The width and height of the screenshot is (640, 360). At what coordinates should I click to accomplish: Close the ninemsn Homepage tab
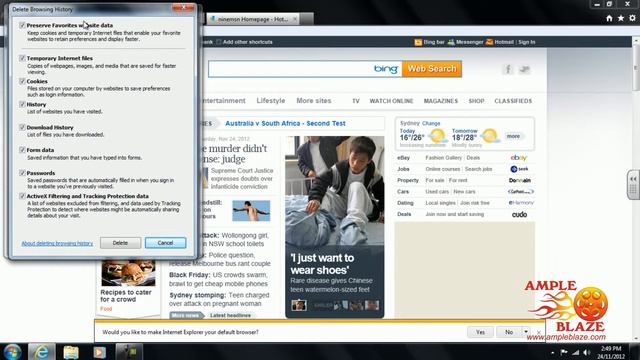[295, 19]
